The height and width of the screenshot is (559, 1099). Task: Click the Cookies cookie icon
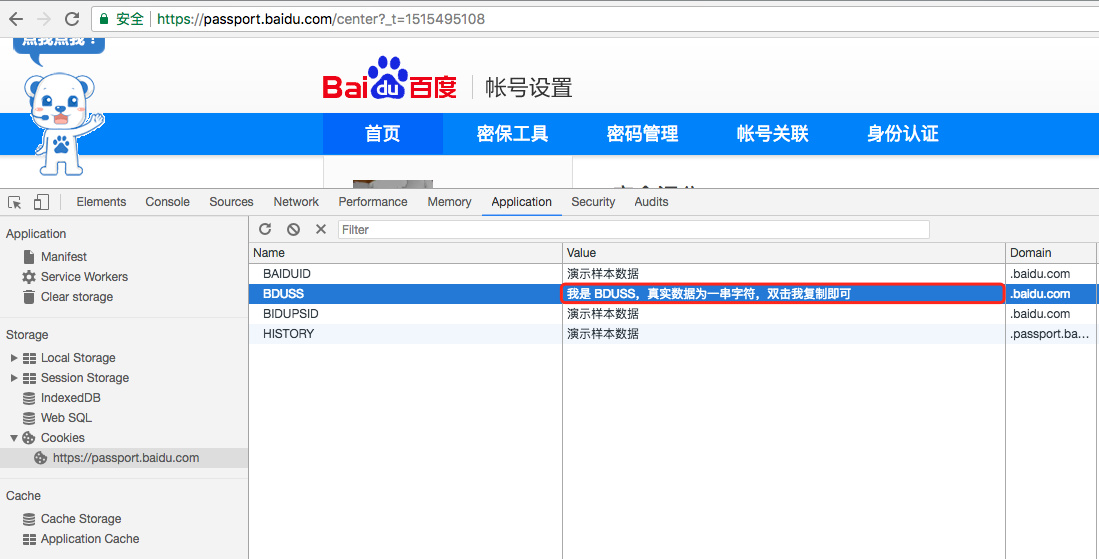(x=29, y=438)
